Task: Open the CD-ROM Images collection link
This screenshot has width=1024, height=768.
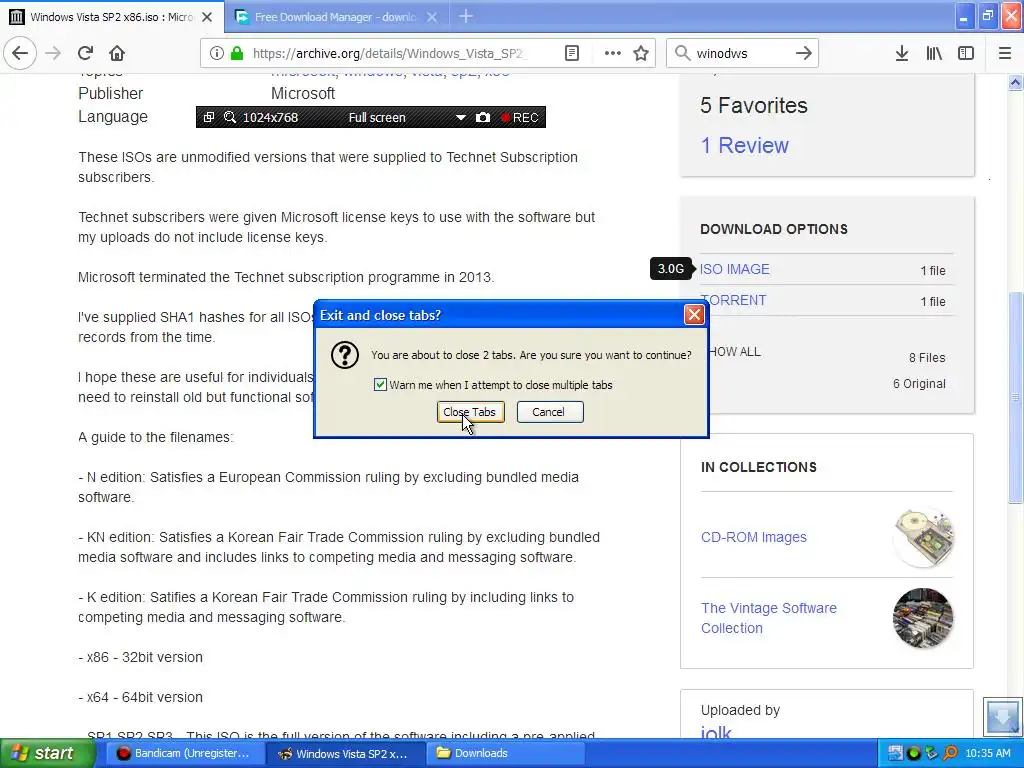Action: pyautogui.click(x=754, y=537)
